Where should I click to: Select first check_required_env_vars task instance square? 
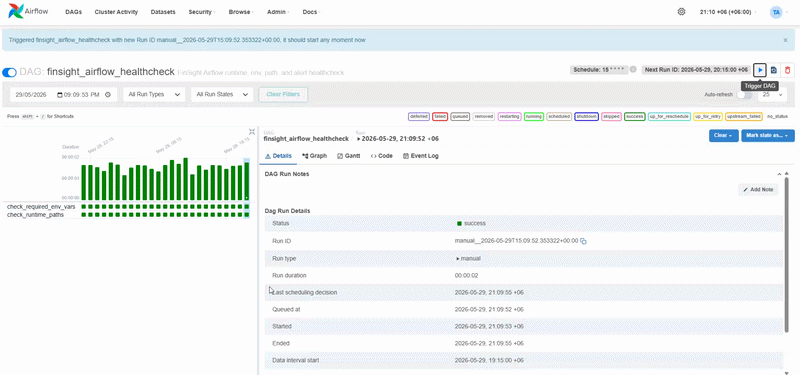[x=84, y=207]
